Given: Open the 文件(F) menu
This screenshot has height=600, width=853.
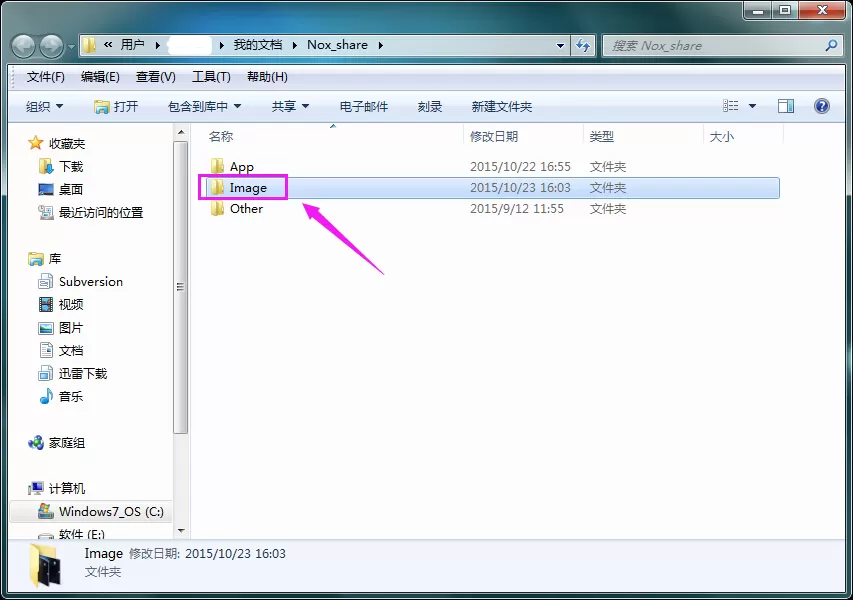Looking at the screenshot, I should pyautogui.click(x=46, y=77).
